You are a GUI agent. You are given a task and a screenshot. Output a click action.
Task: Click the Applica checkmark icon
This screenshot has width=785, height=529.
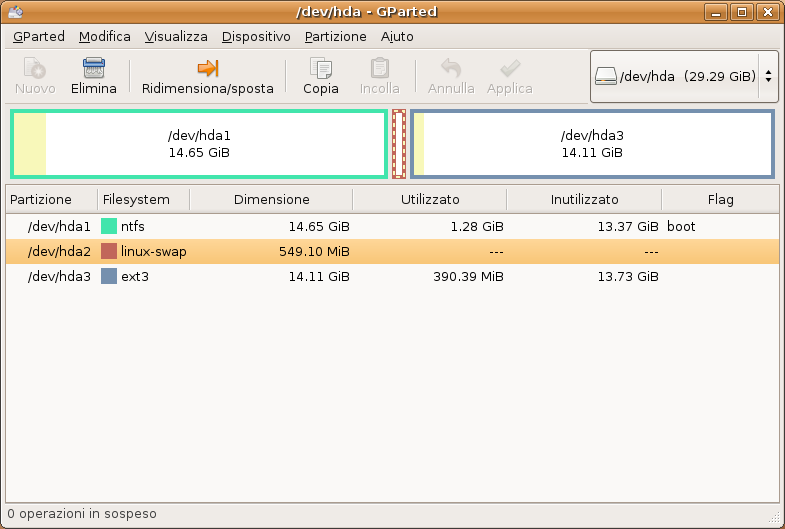point(510,69)
